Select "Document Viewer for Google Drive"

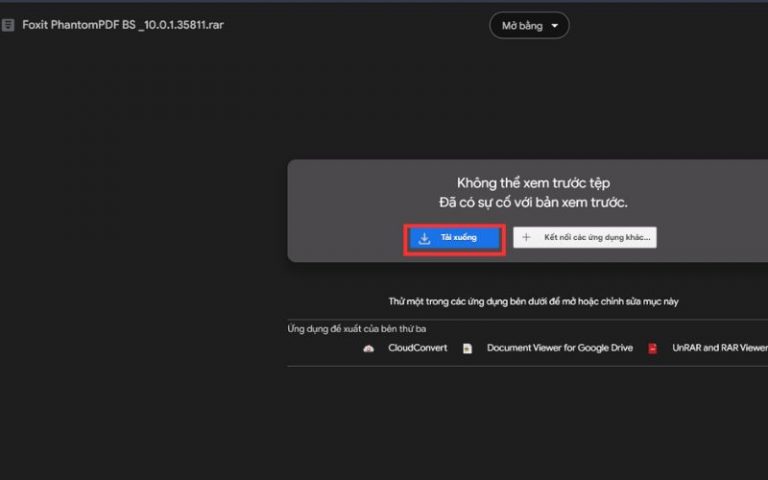pos(559,348)
